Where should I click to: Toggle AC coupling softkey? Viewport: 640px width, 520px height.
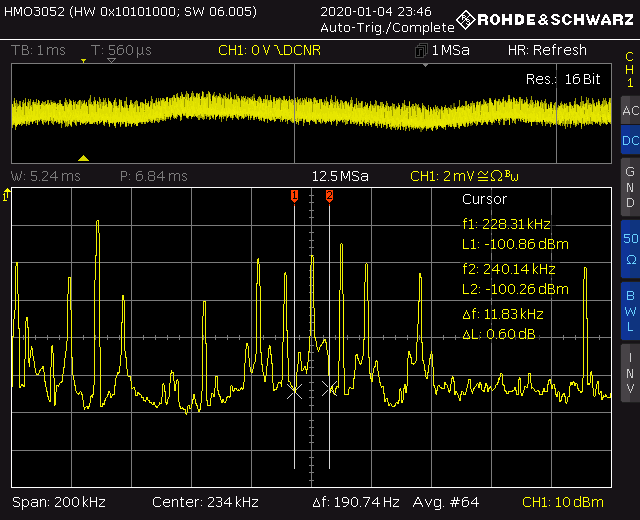(x=630, y=110)
